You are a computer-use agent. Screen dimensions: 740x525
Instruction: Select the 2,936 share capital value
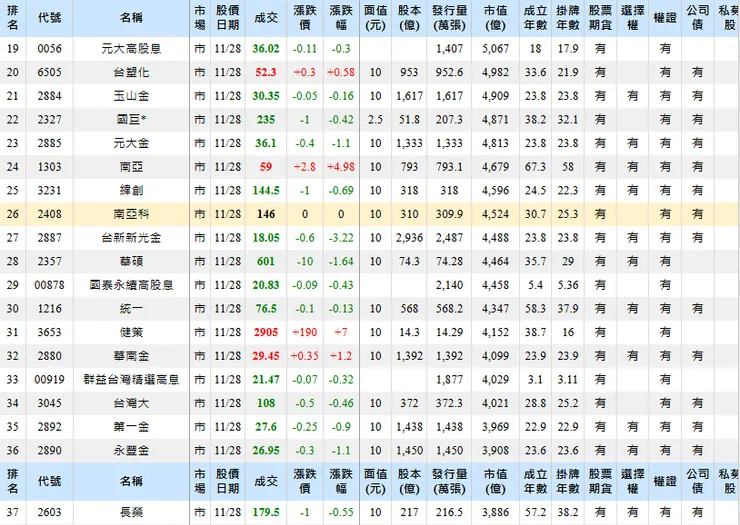[409, 237]
